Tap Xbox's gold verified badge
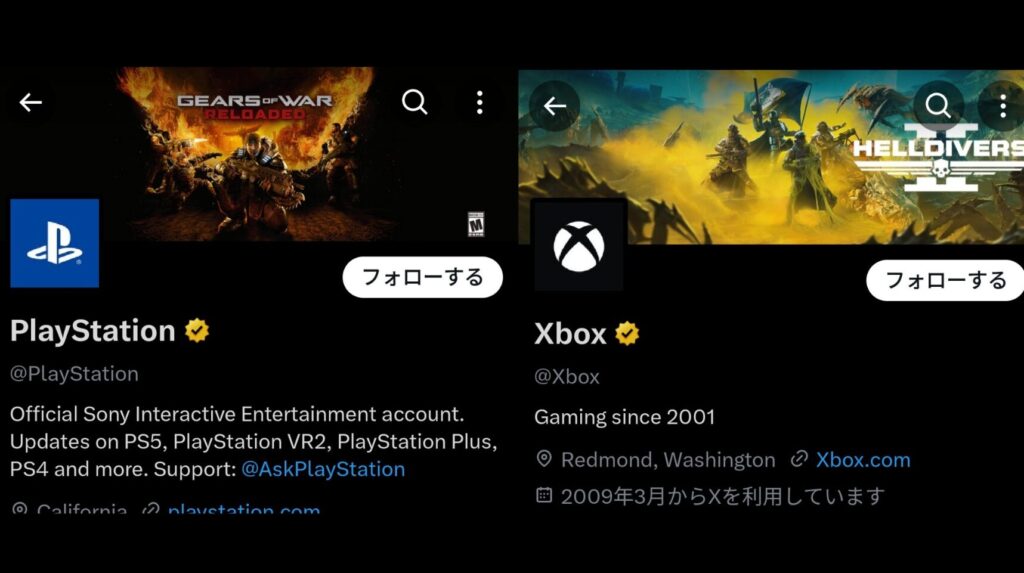 627,334
